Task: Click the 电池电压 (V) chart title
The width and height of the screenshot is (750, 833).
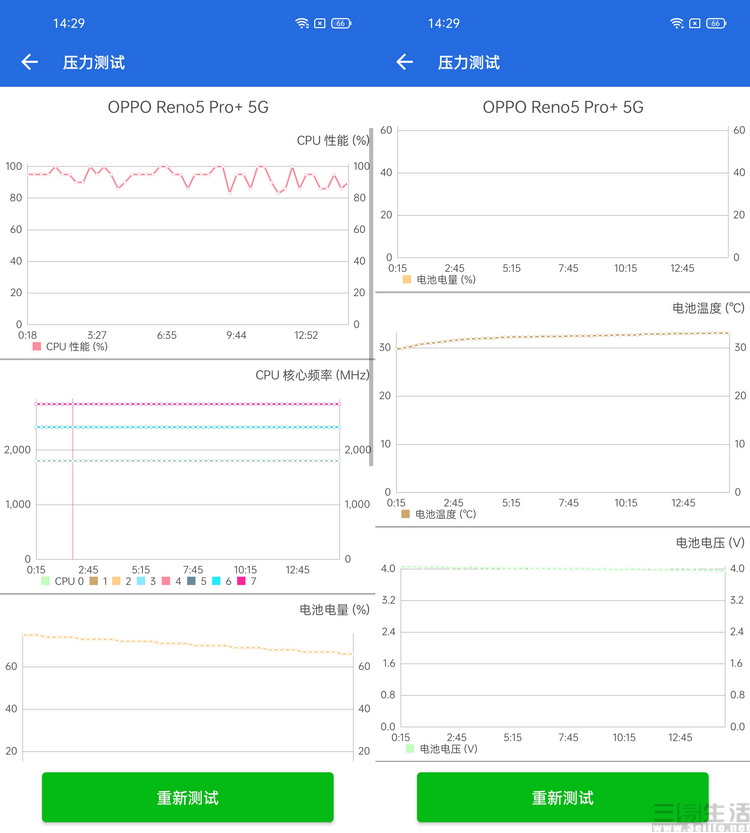Action: (x=710, y=542)
